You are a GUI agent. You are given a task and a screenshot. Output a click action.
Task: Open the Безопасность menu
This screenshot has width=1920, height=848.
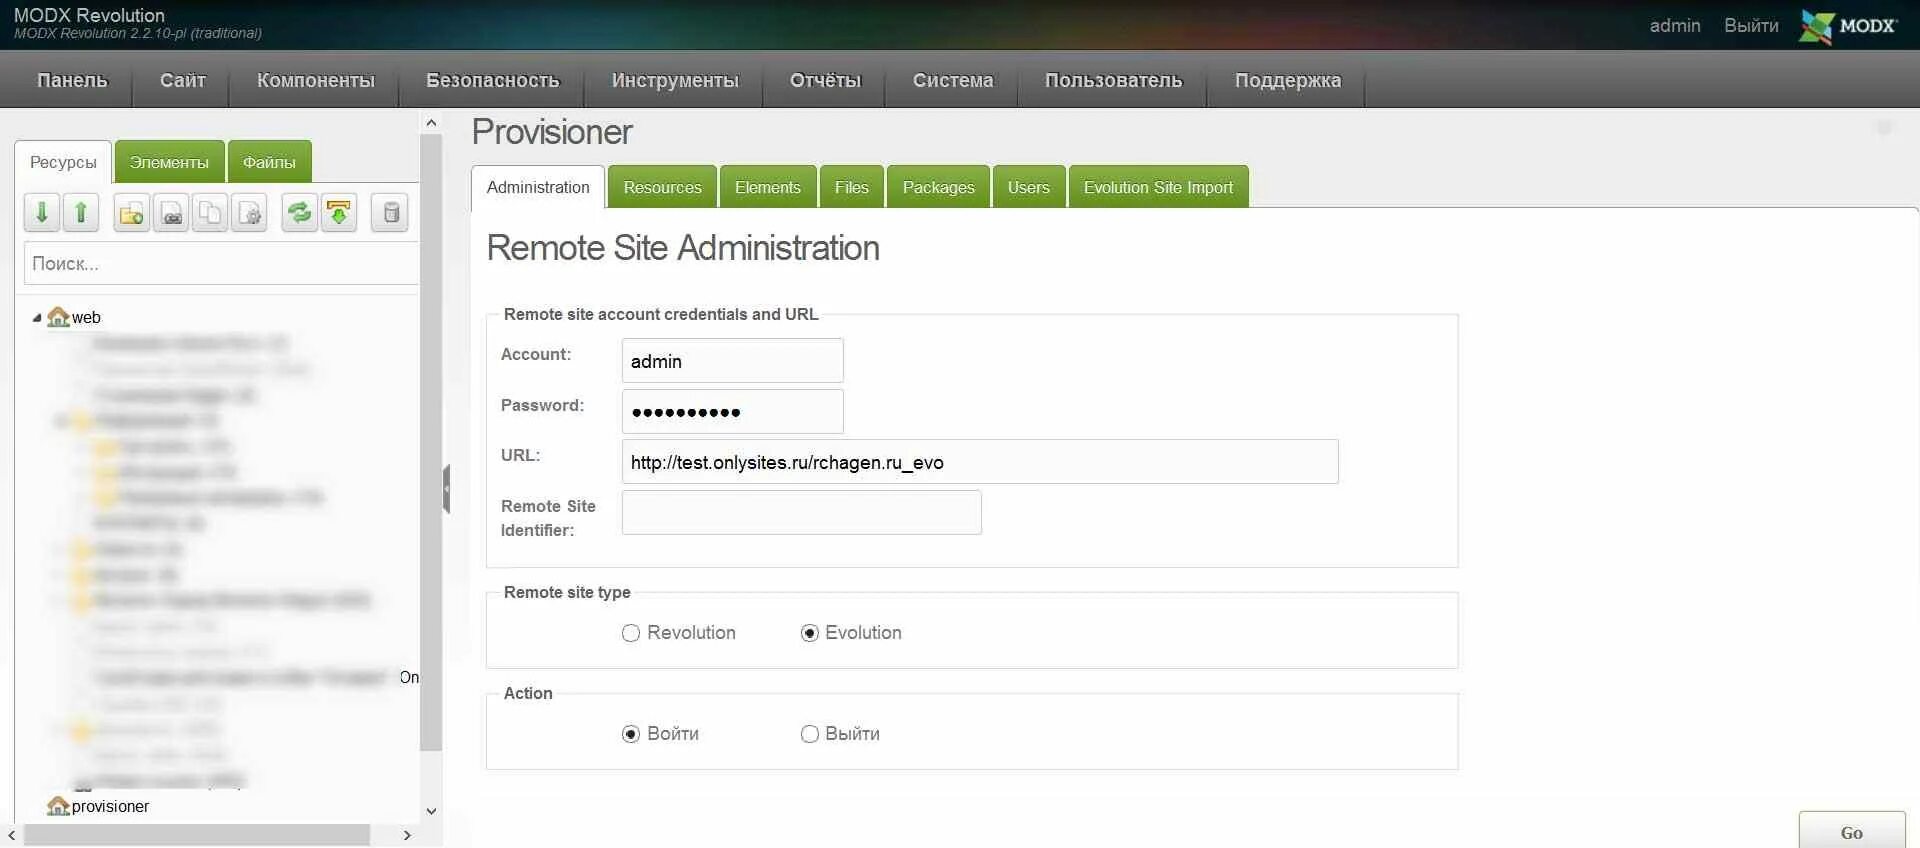click(493, 80)
